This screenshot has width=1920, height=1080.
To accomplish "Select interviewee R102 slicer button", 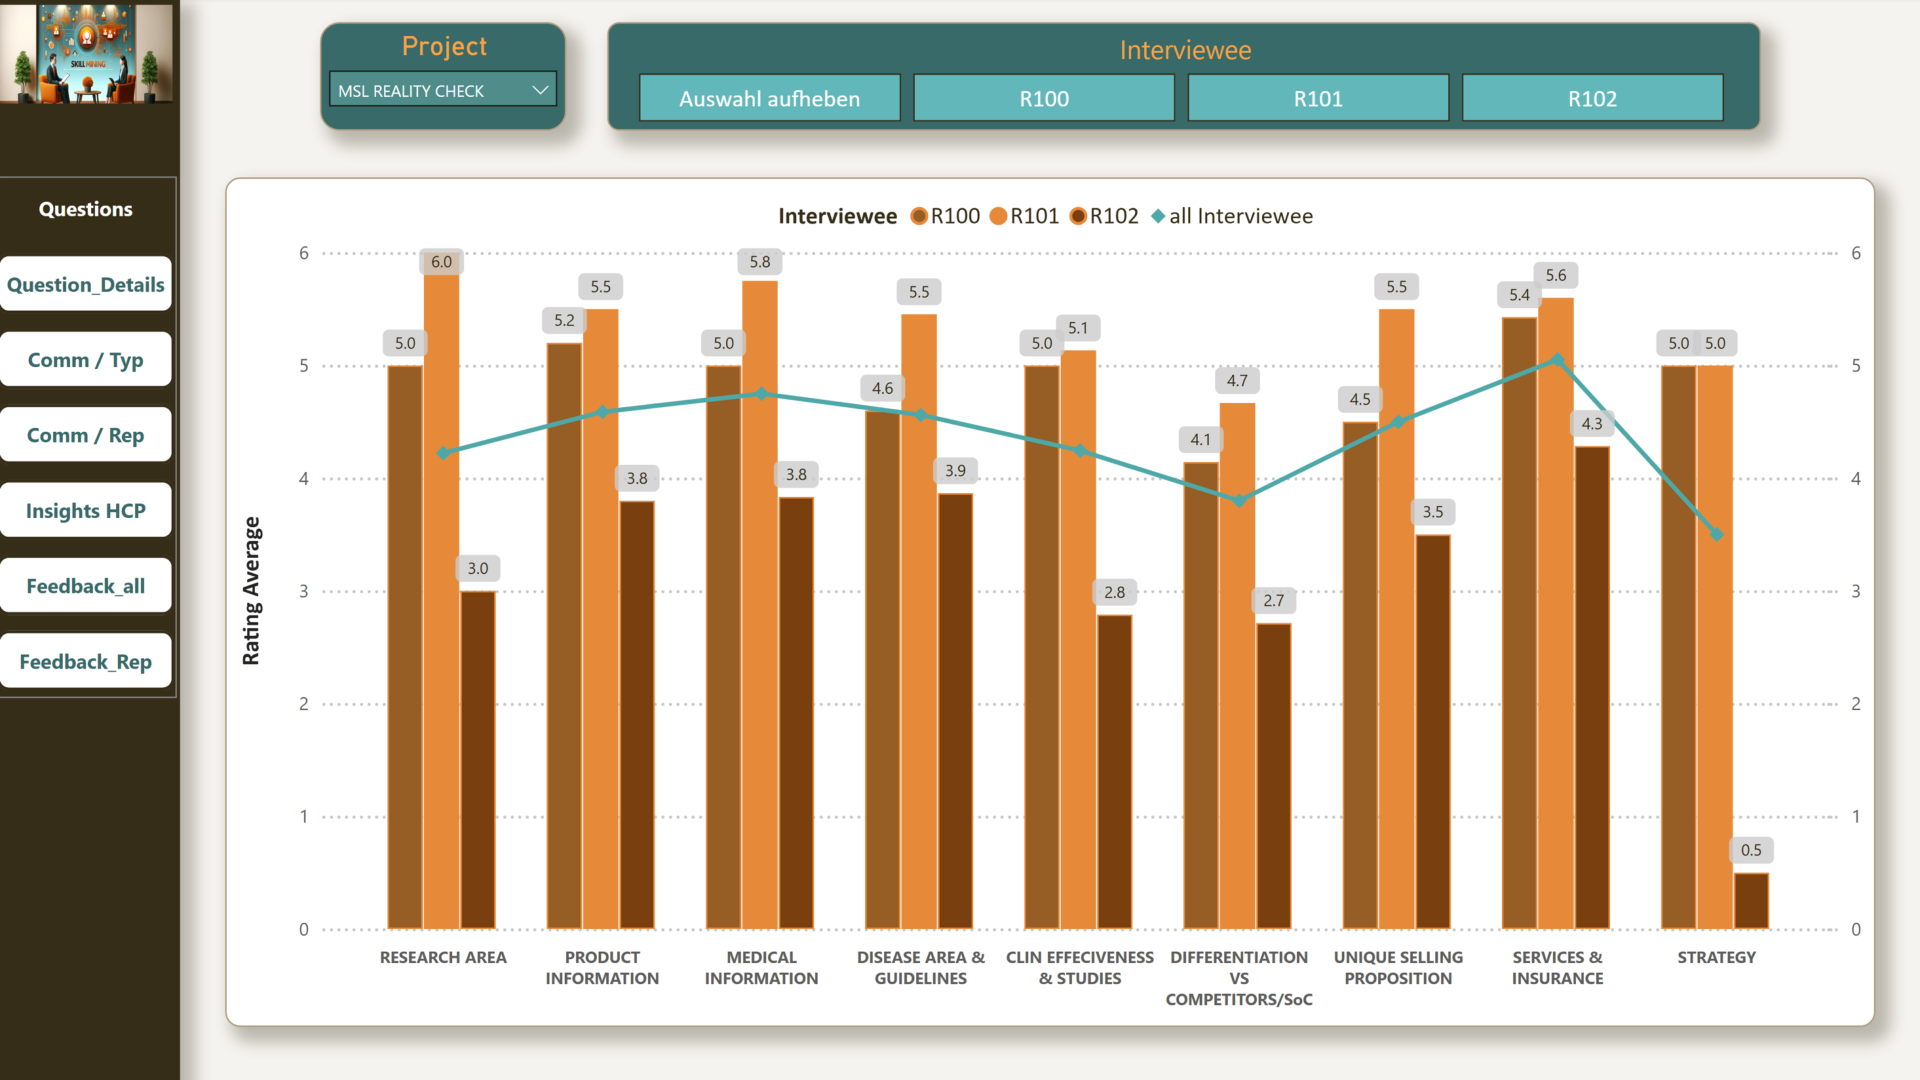I will coord(1592,98).
